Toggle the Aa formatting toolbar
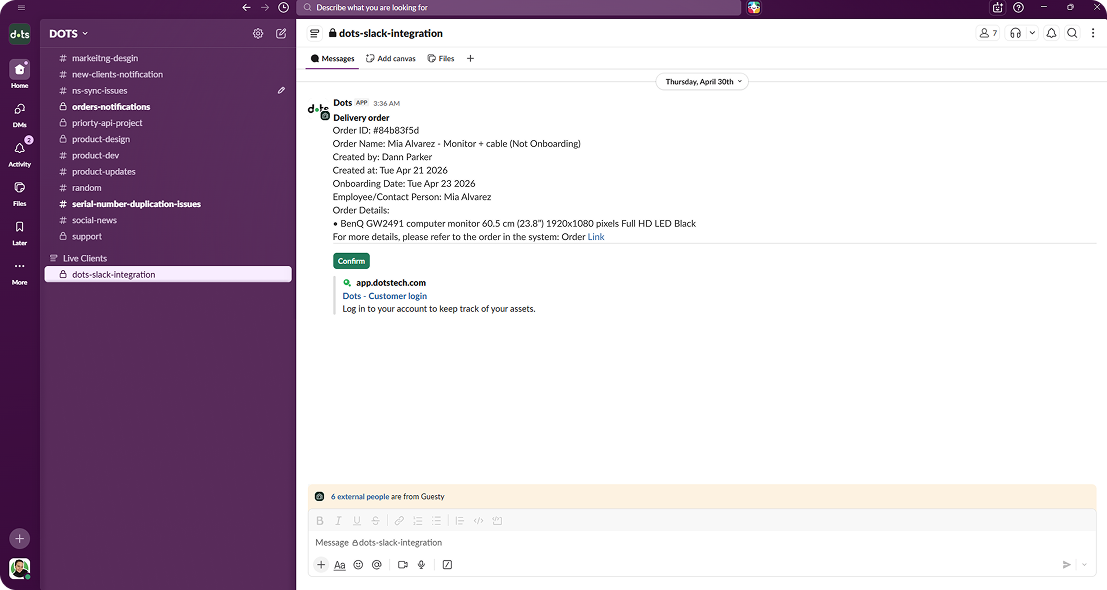 click(x=340, y=565)
